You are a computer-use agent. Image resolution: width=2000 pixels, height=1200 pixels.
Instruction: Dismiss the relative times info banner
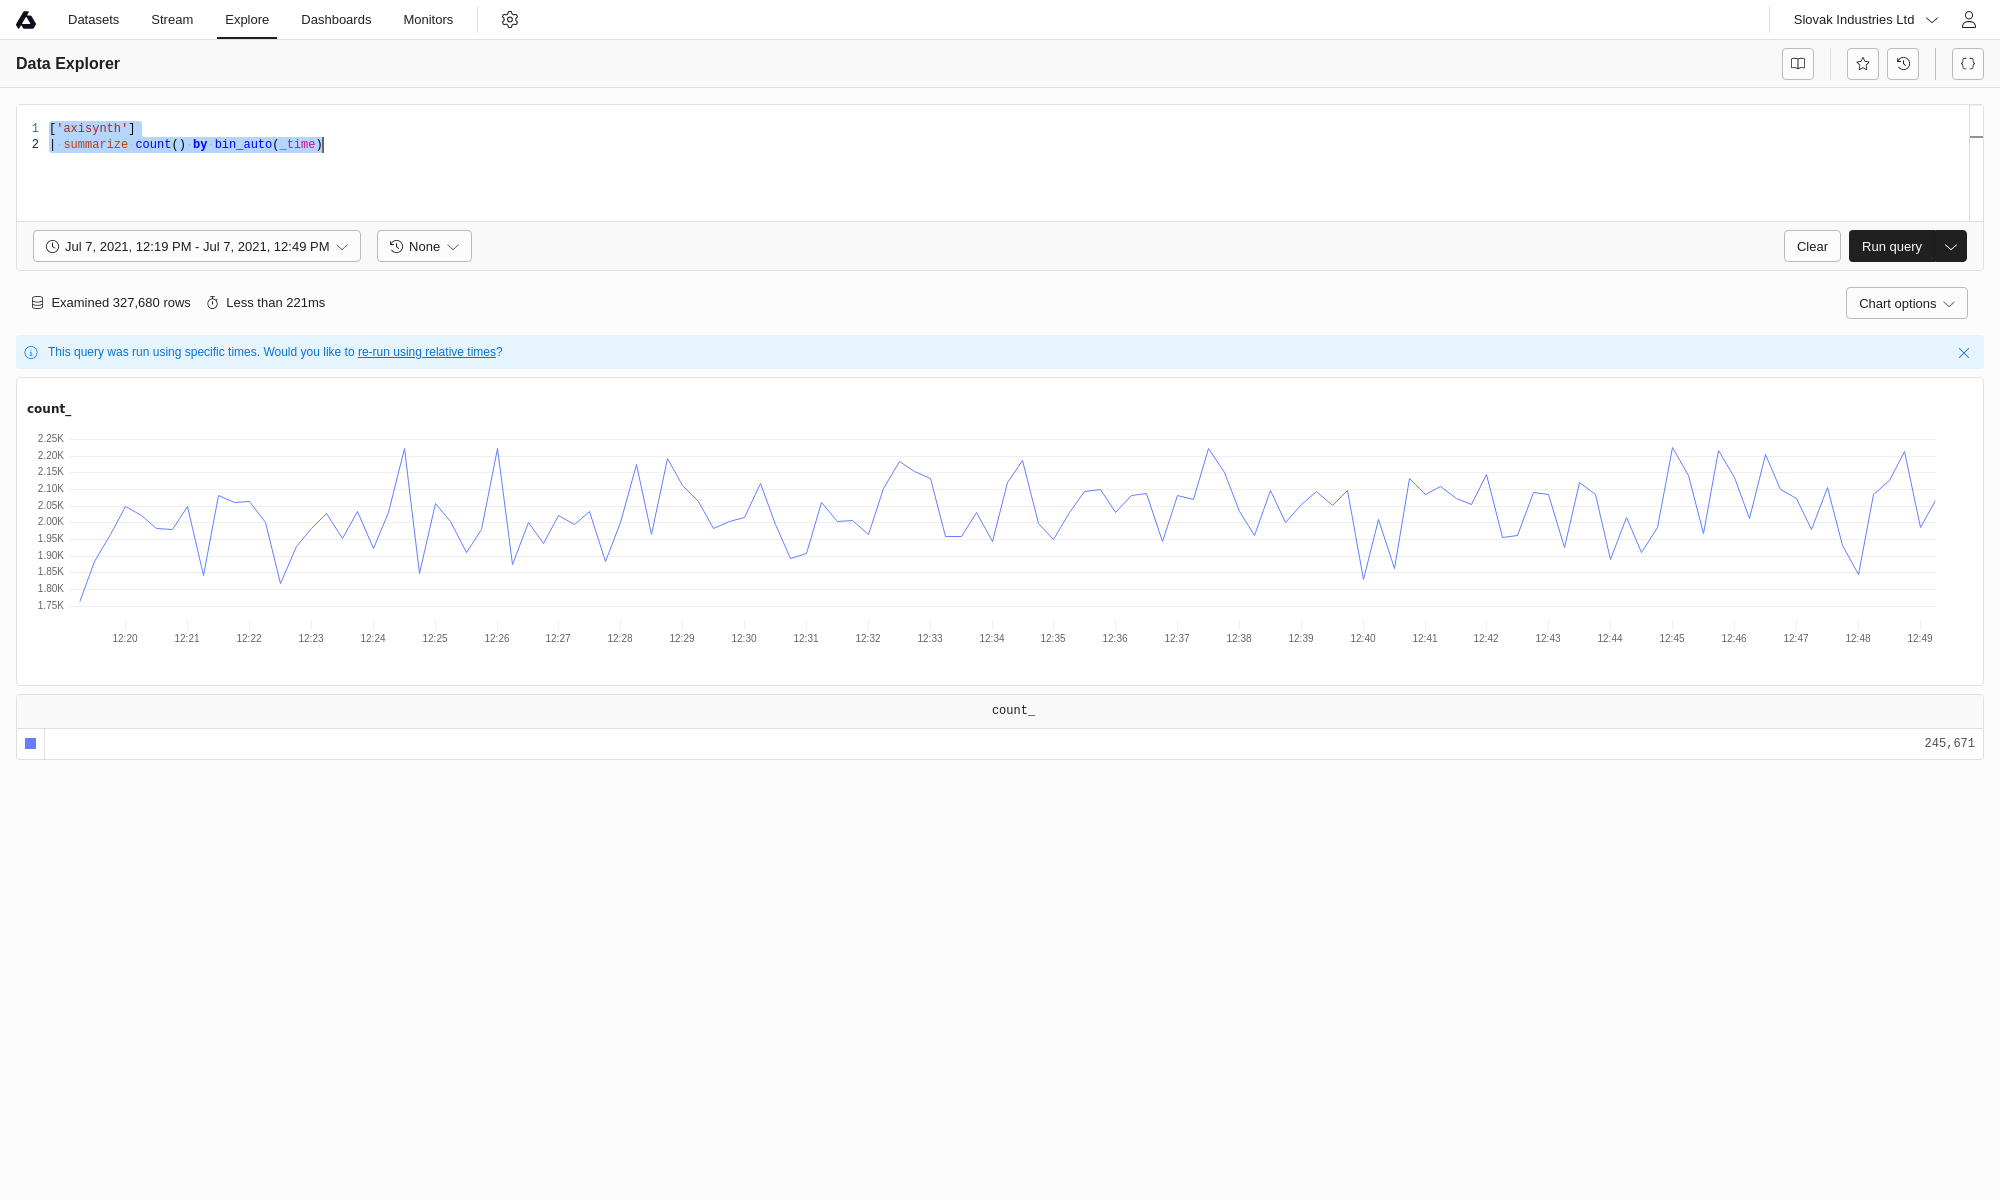(1963, 353)
